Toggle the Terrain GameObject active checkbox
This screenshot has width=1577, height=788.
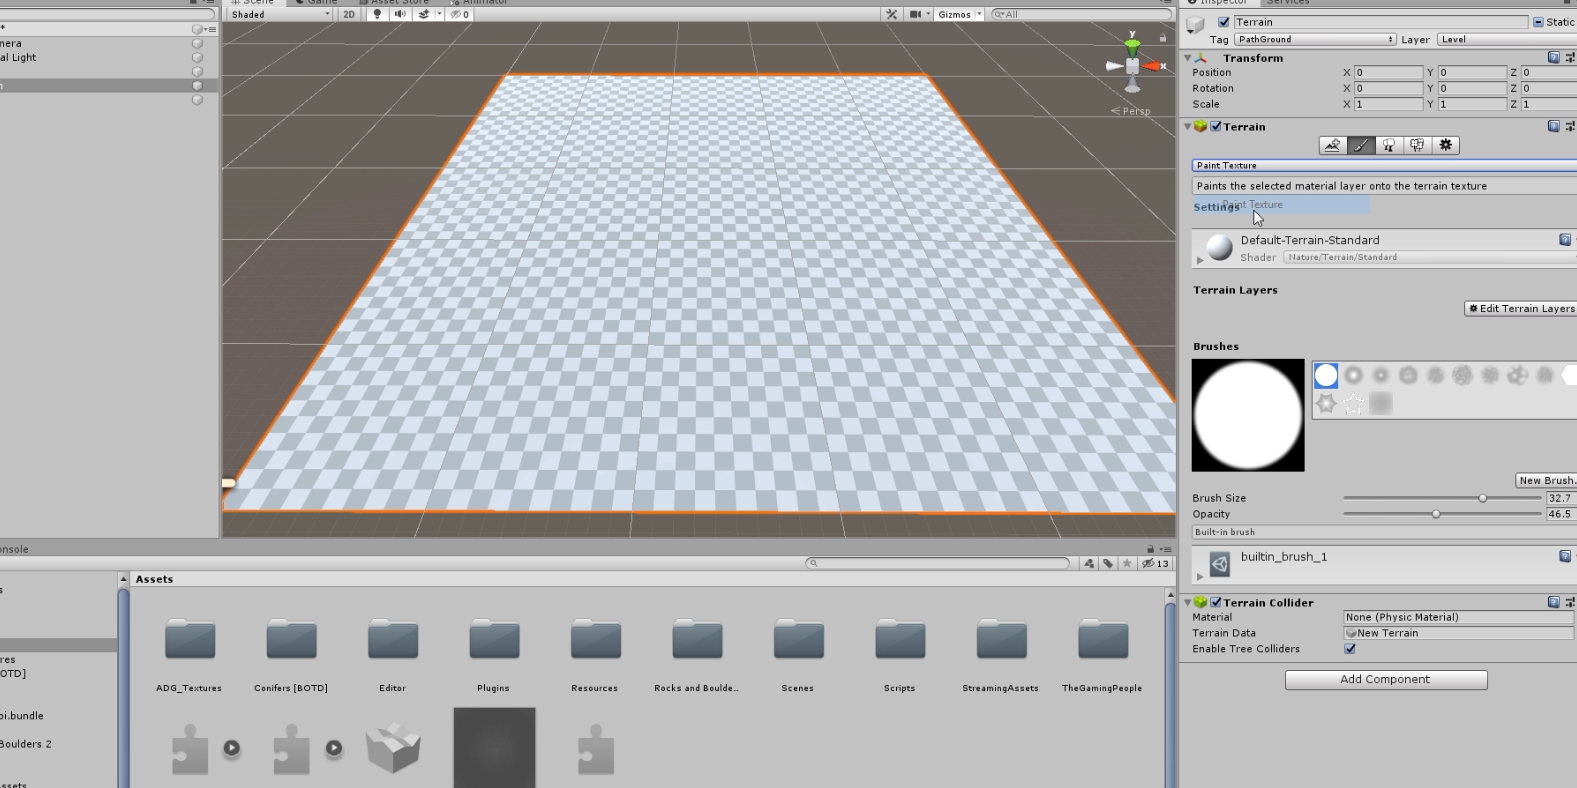pos(1223,22)
